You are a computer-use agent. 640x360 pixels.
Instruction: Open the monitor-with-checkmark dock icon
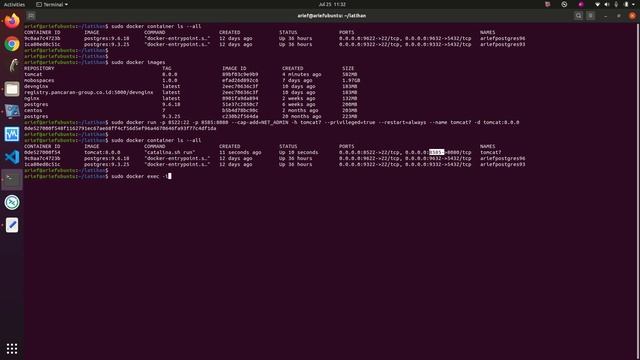[12, 111]
